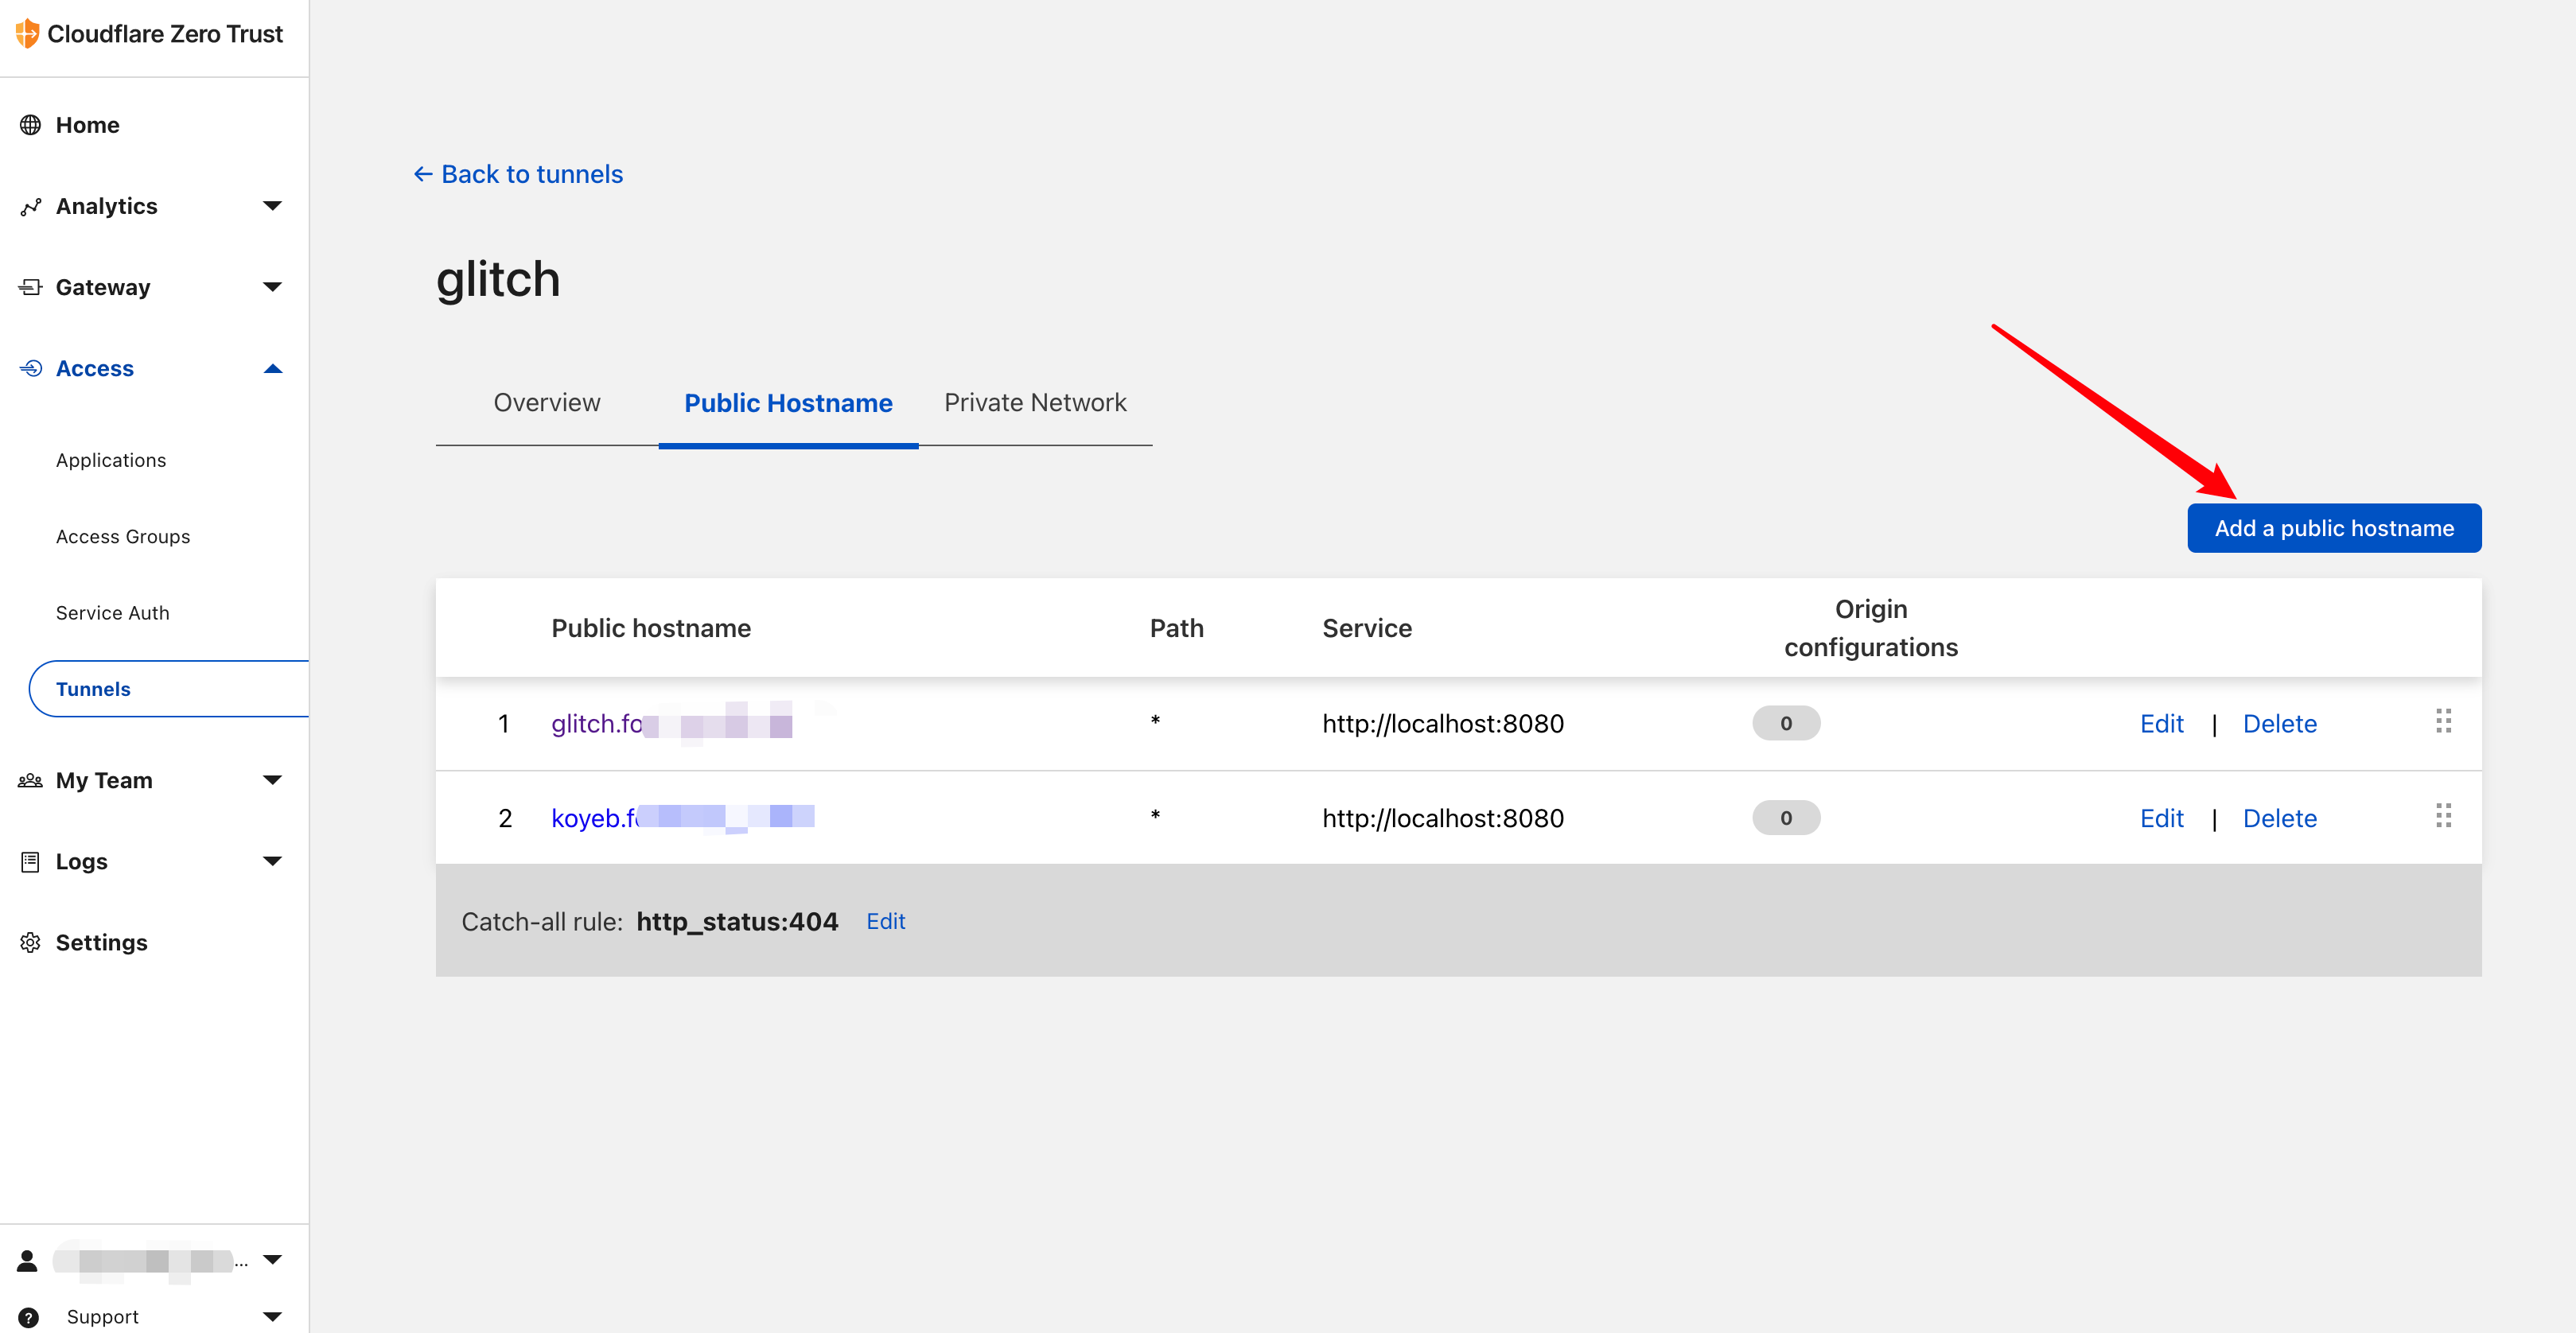Open Applications in the sidebar
Screen dimensions: 2576x1333
(x=111, y=460)
